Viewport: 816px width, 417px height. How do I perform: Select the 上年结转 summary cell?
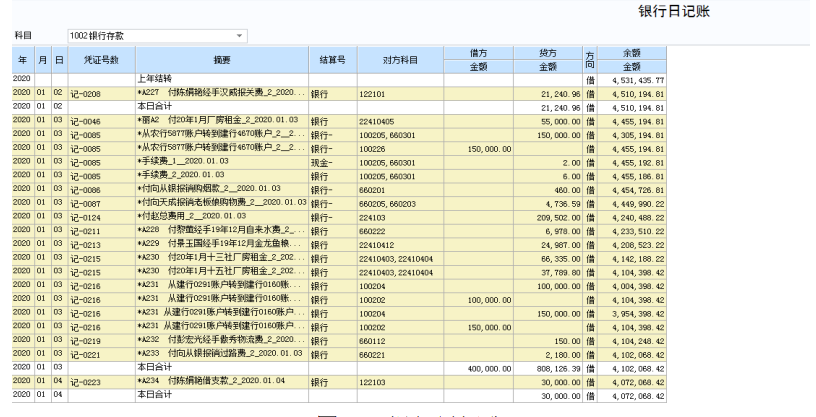[x=222, y=79]
